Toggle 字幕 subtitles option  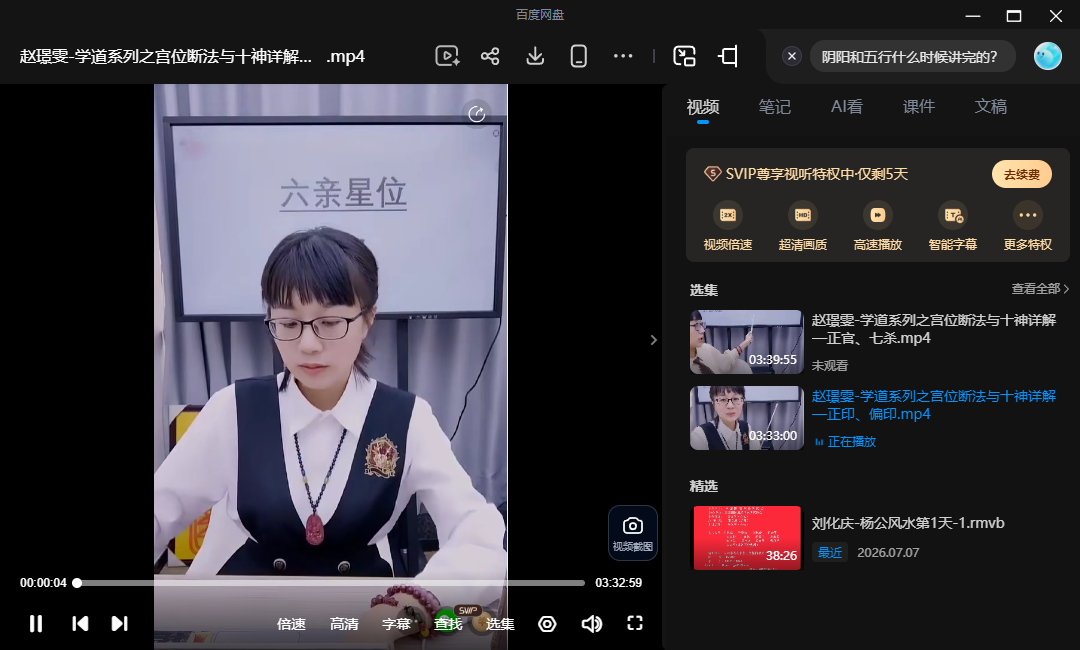coord(396,624)
